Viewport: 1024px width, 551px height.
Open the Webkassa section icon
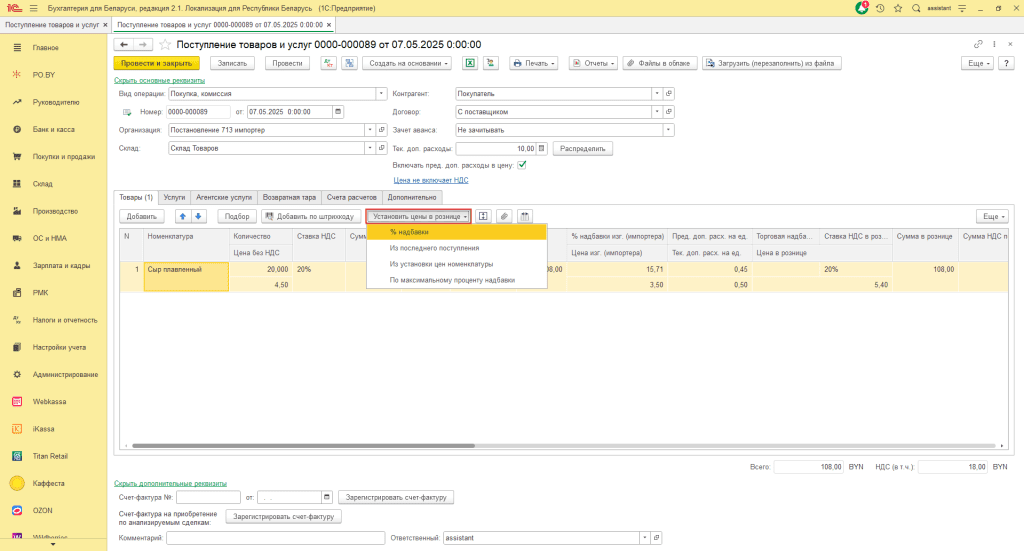coord(17,401)
